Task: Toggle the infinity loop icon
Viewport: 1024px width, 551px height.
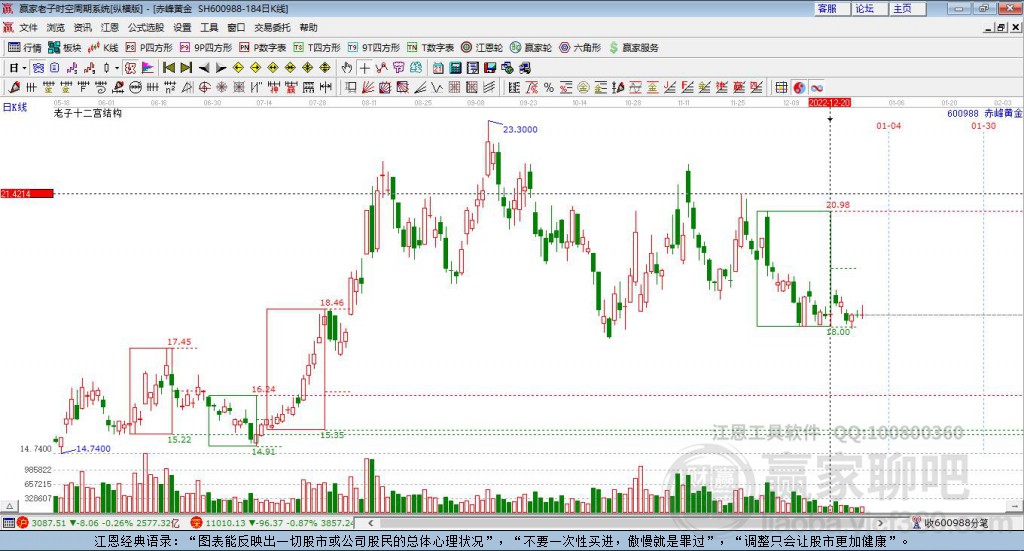Action: pyautogui.click(x=816, y=87)
